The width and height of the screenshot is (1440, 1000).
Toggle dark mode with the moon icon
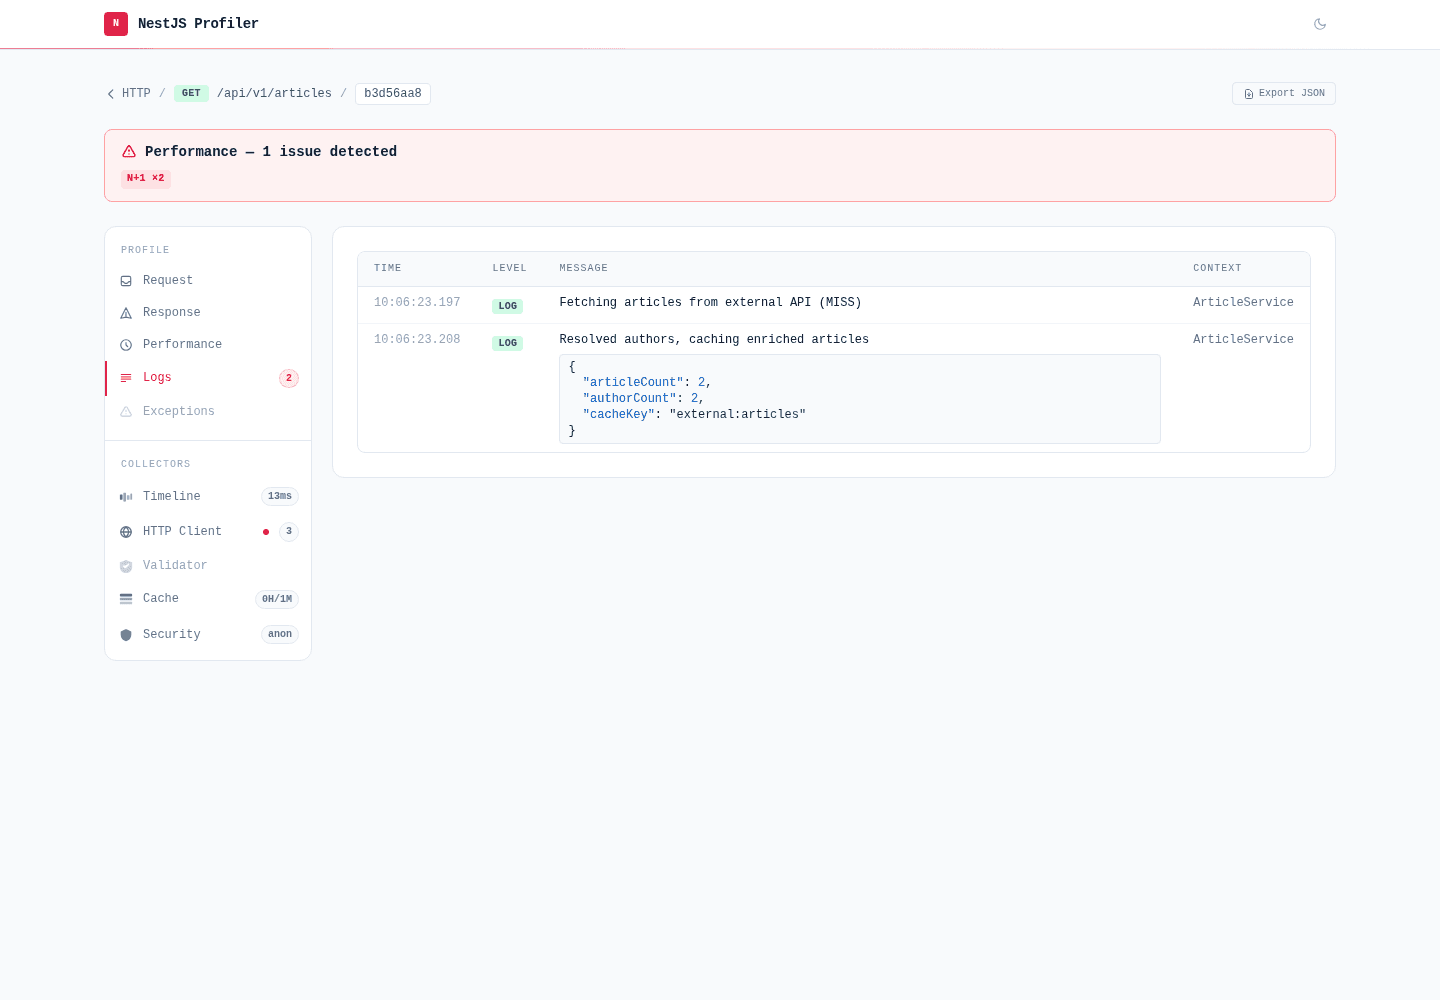pyautogui.click(x=1320, y=24)
